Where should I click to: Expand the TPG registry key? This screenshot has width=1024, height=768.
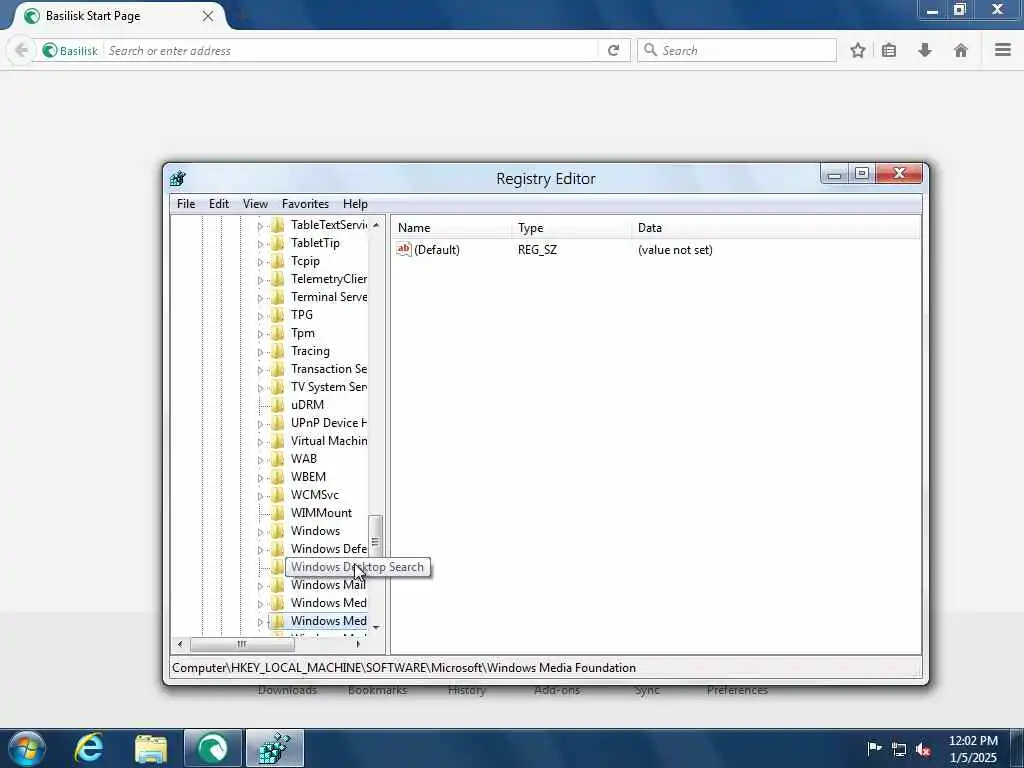pyautogui.click(x=260, y=316)
